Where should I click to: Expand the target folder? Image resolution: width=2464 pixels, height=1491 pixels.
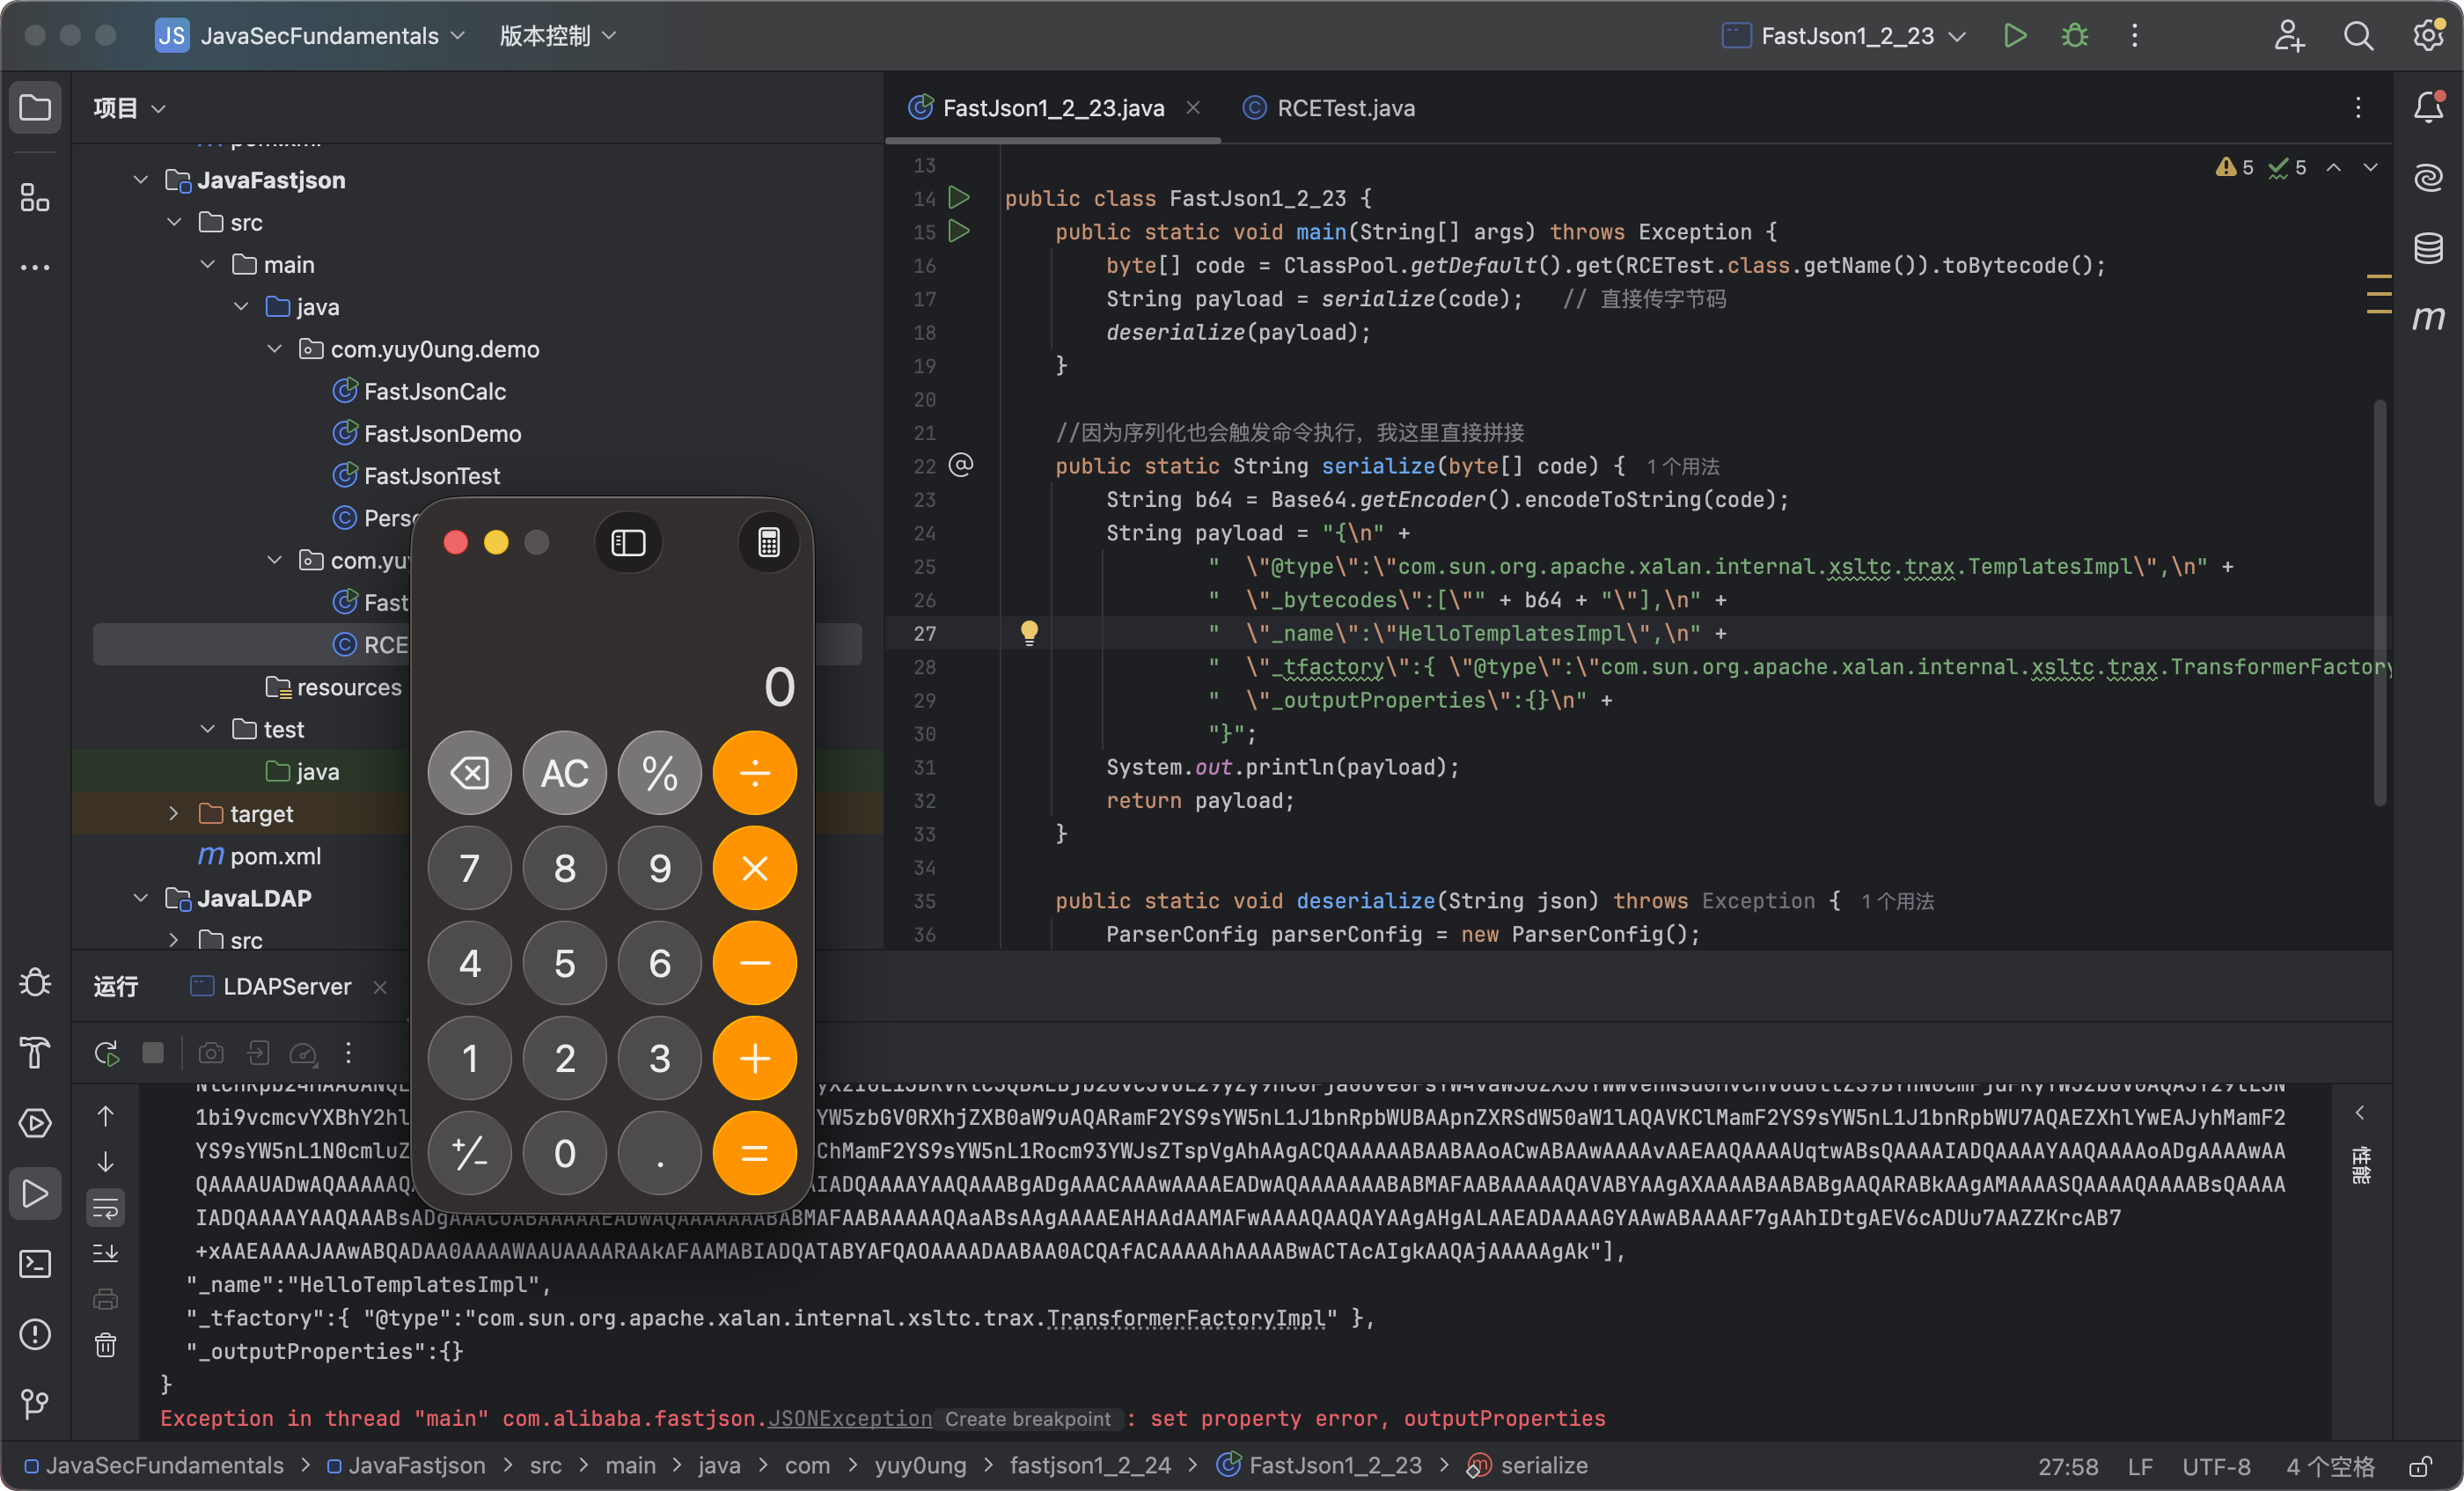tap(174, 814)
